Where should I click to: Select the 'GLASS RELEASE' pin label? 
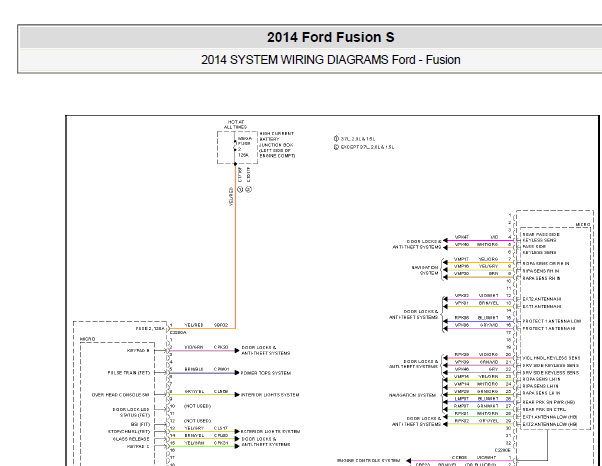(x=131, y=439)
